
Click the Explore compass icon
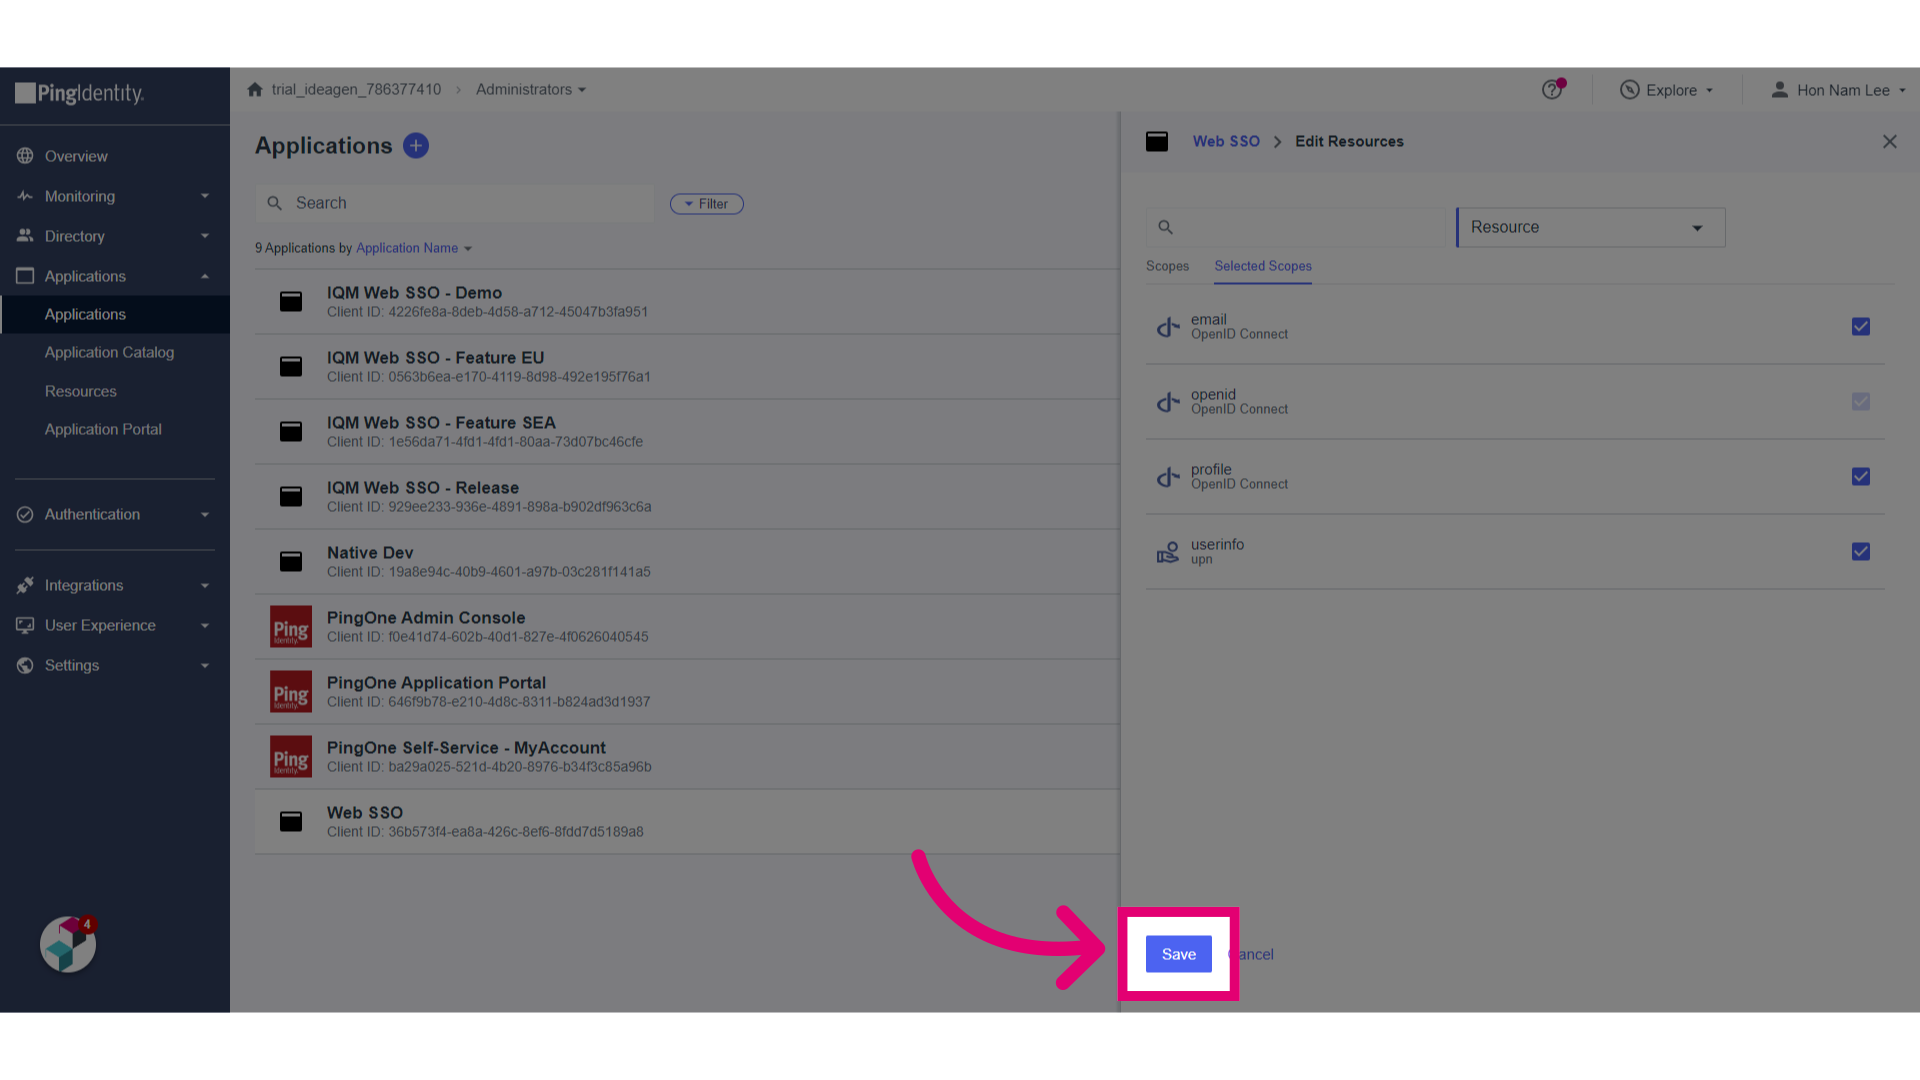(x=1630, y=90)
